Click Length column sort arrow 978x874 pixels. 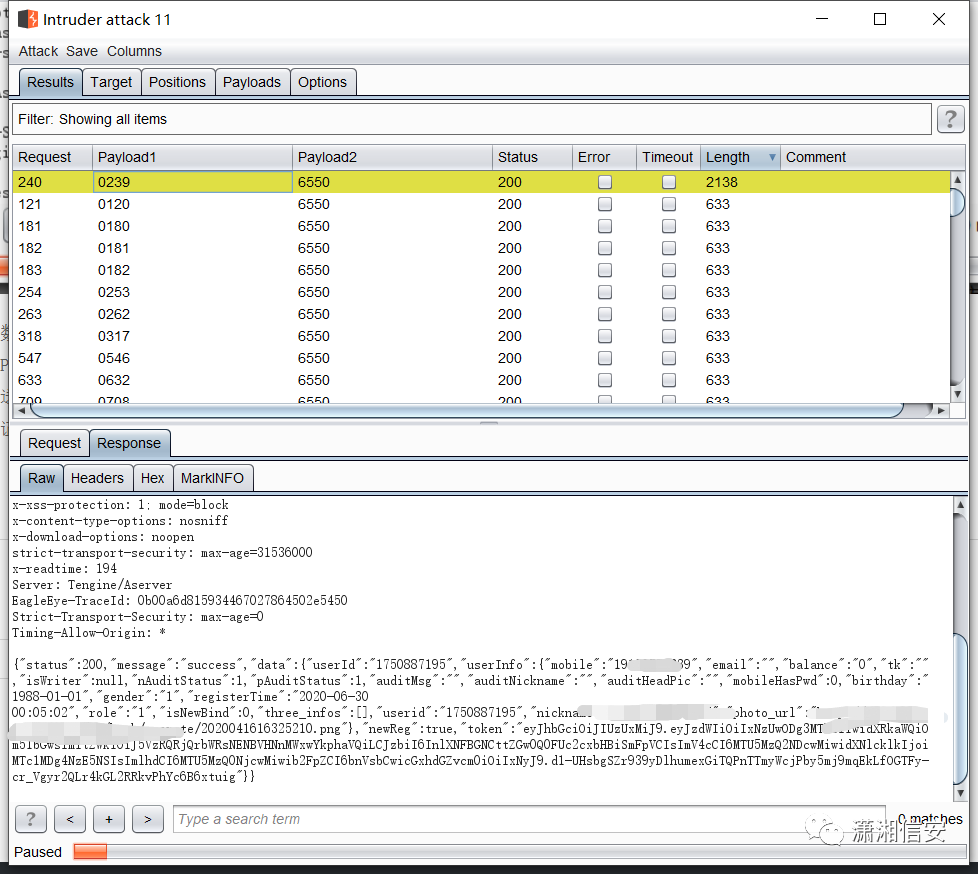[x=772, y=157]
